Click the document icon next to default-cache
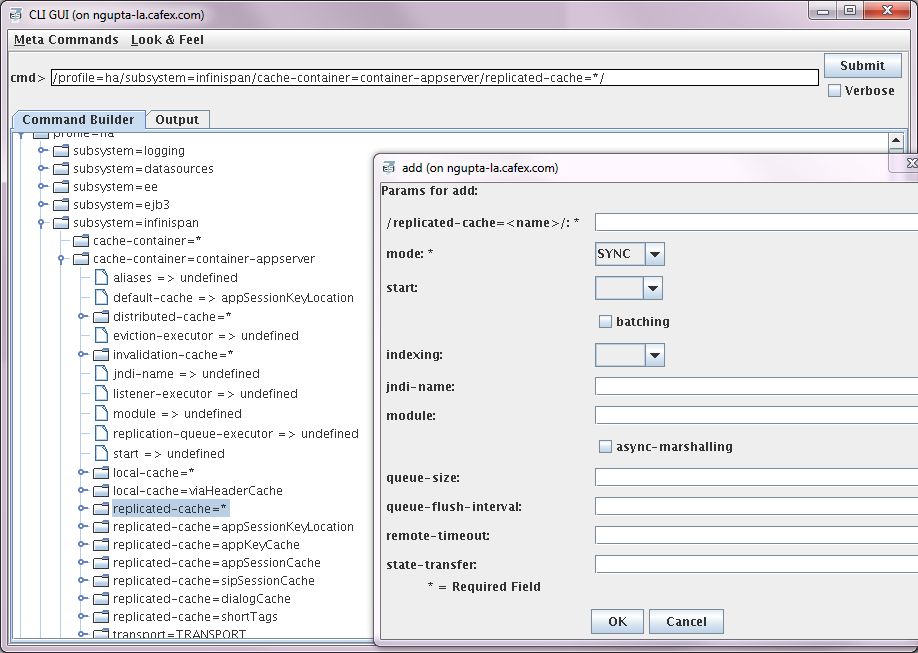 coord(101,297)
